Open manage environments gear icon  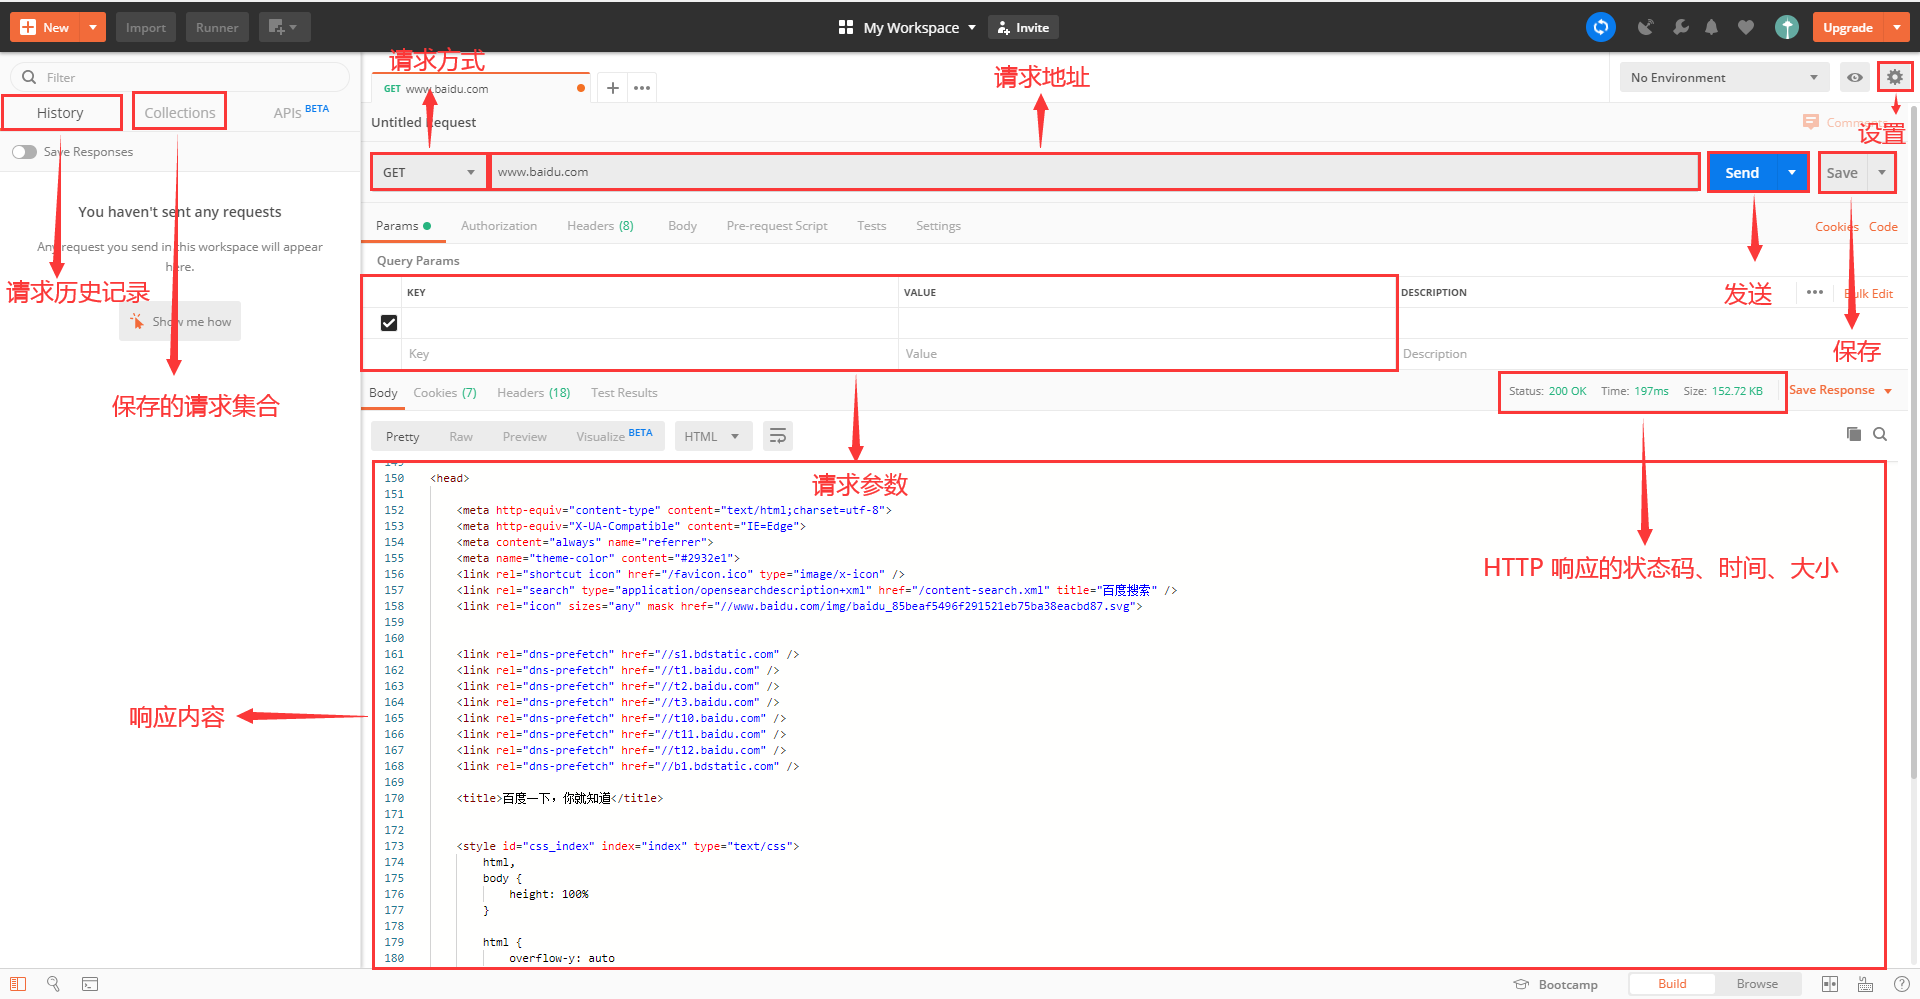1894,77
